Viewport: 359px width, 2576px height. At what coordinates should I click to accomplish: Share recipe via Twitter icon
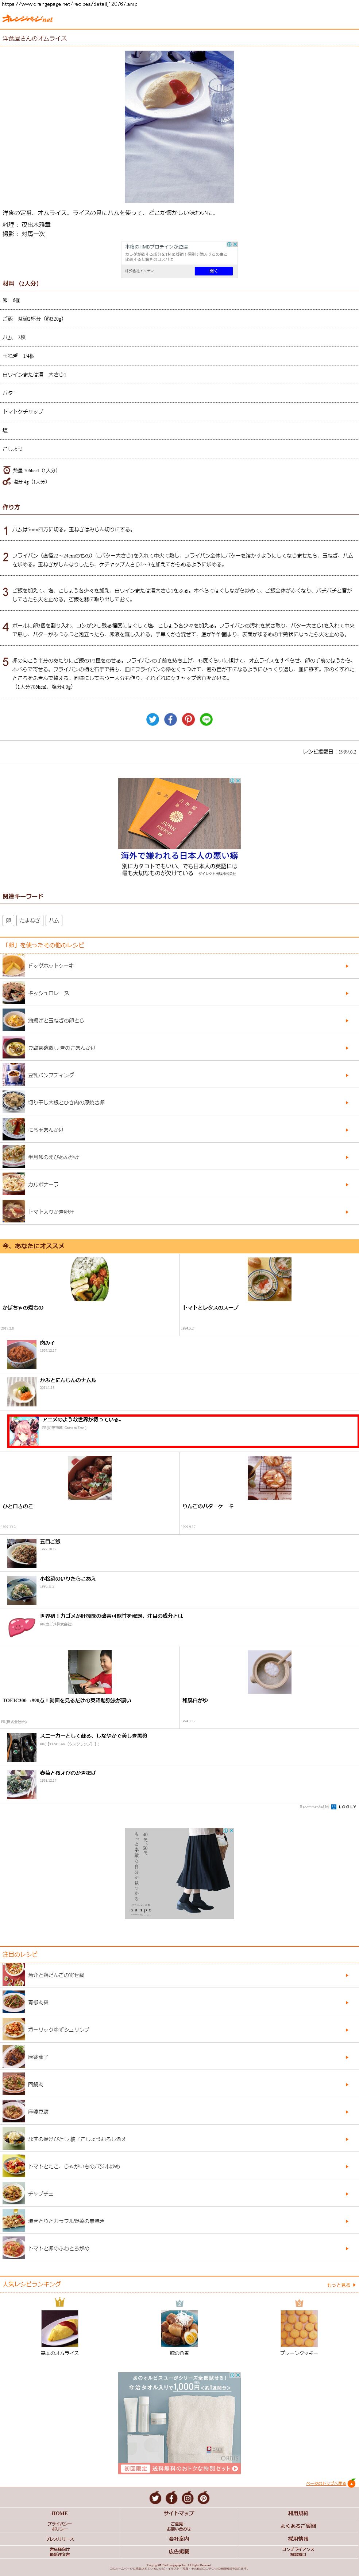152,719
